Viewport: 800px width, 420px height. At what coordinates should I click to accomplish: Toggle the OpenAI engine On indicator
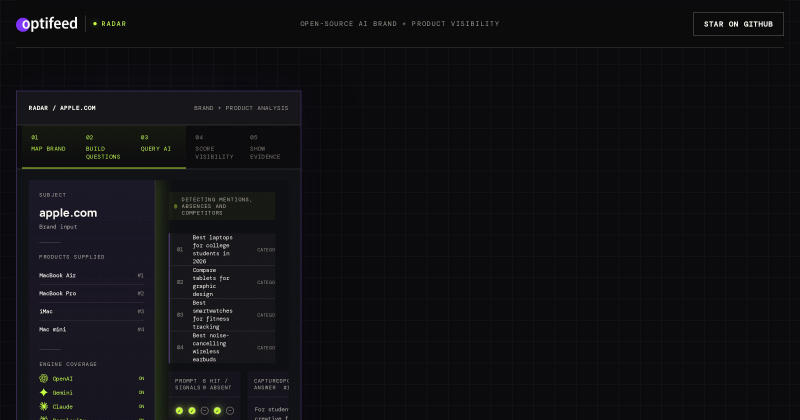pos(141,379)
